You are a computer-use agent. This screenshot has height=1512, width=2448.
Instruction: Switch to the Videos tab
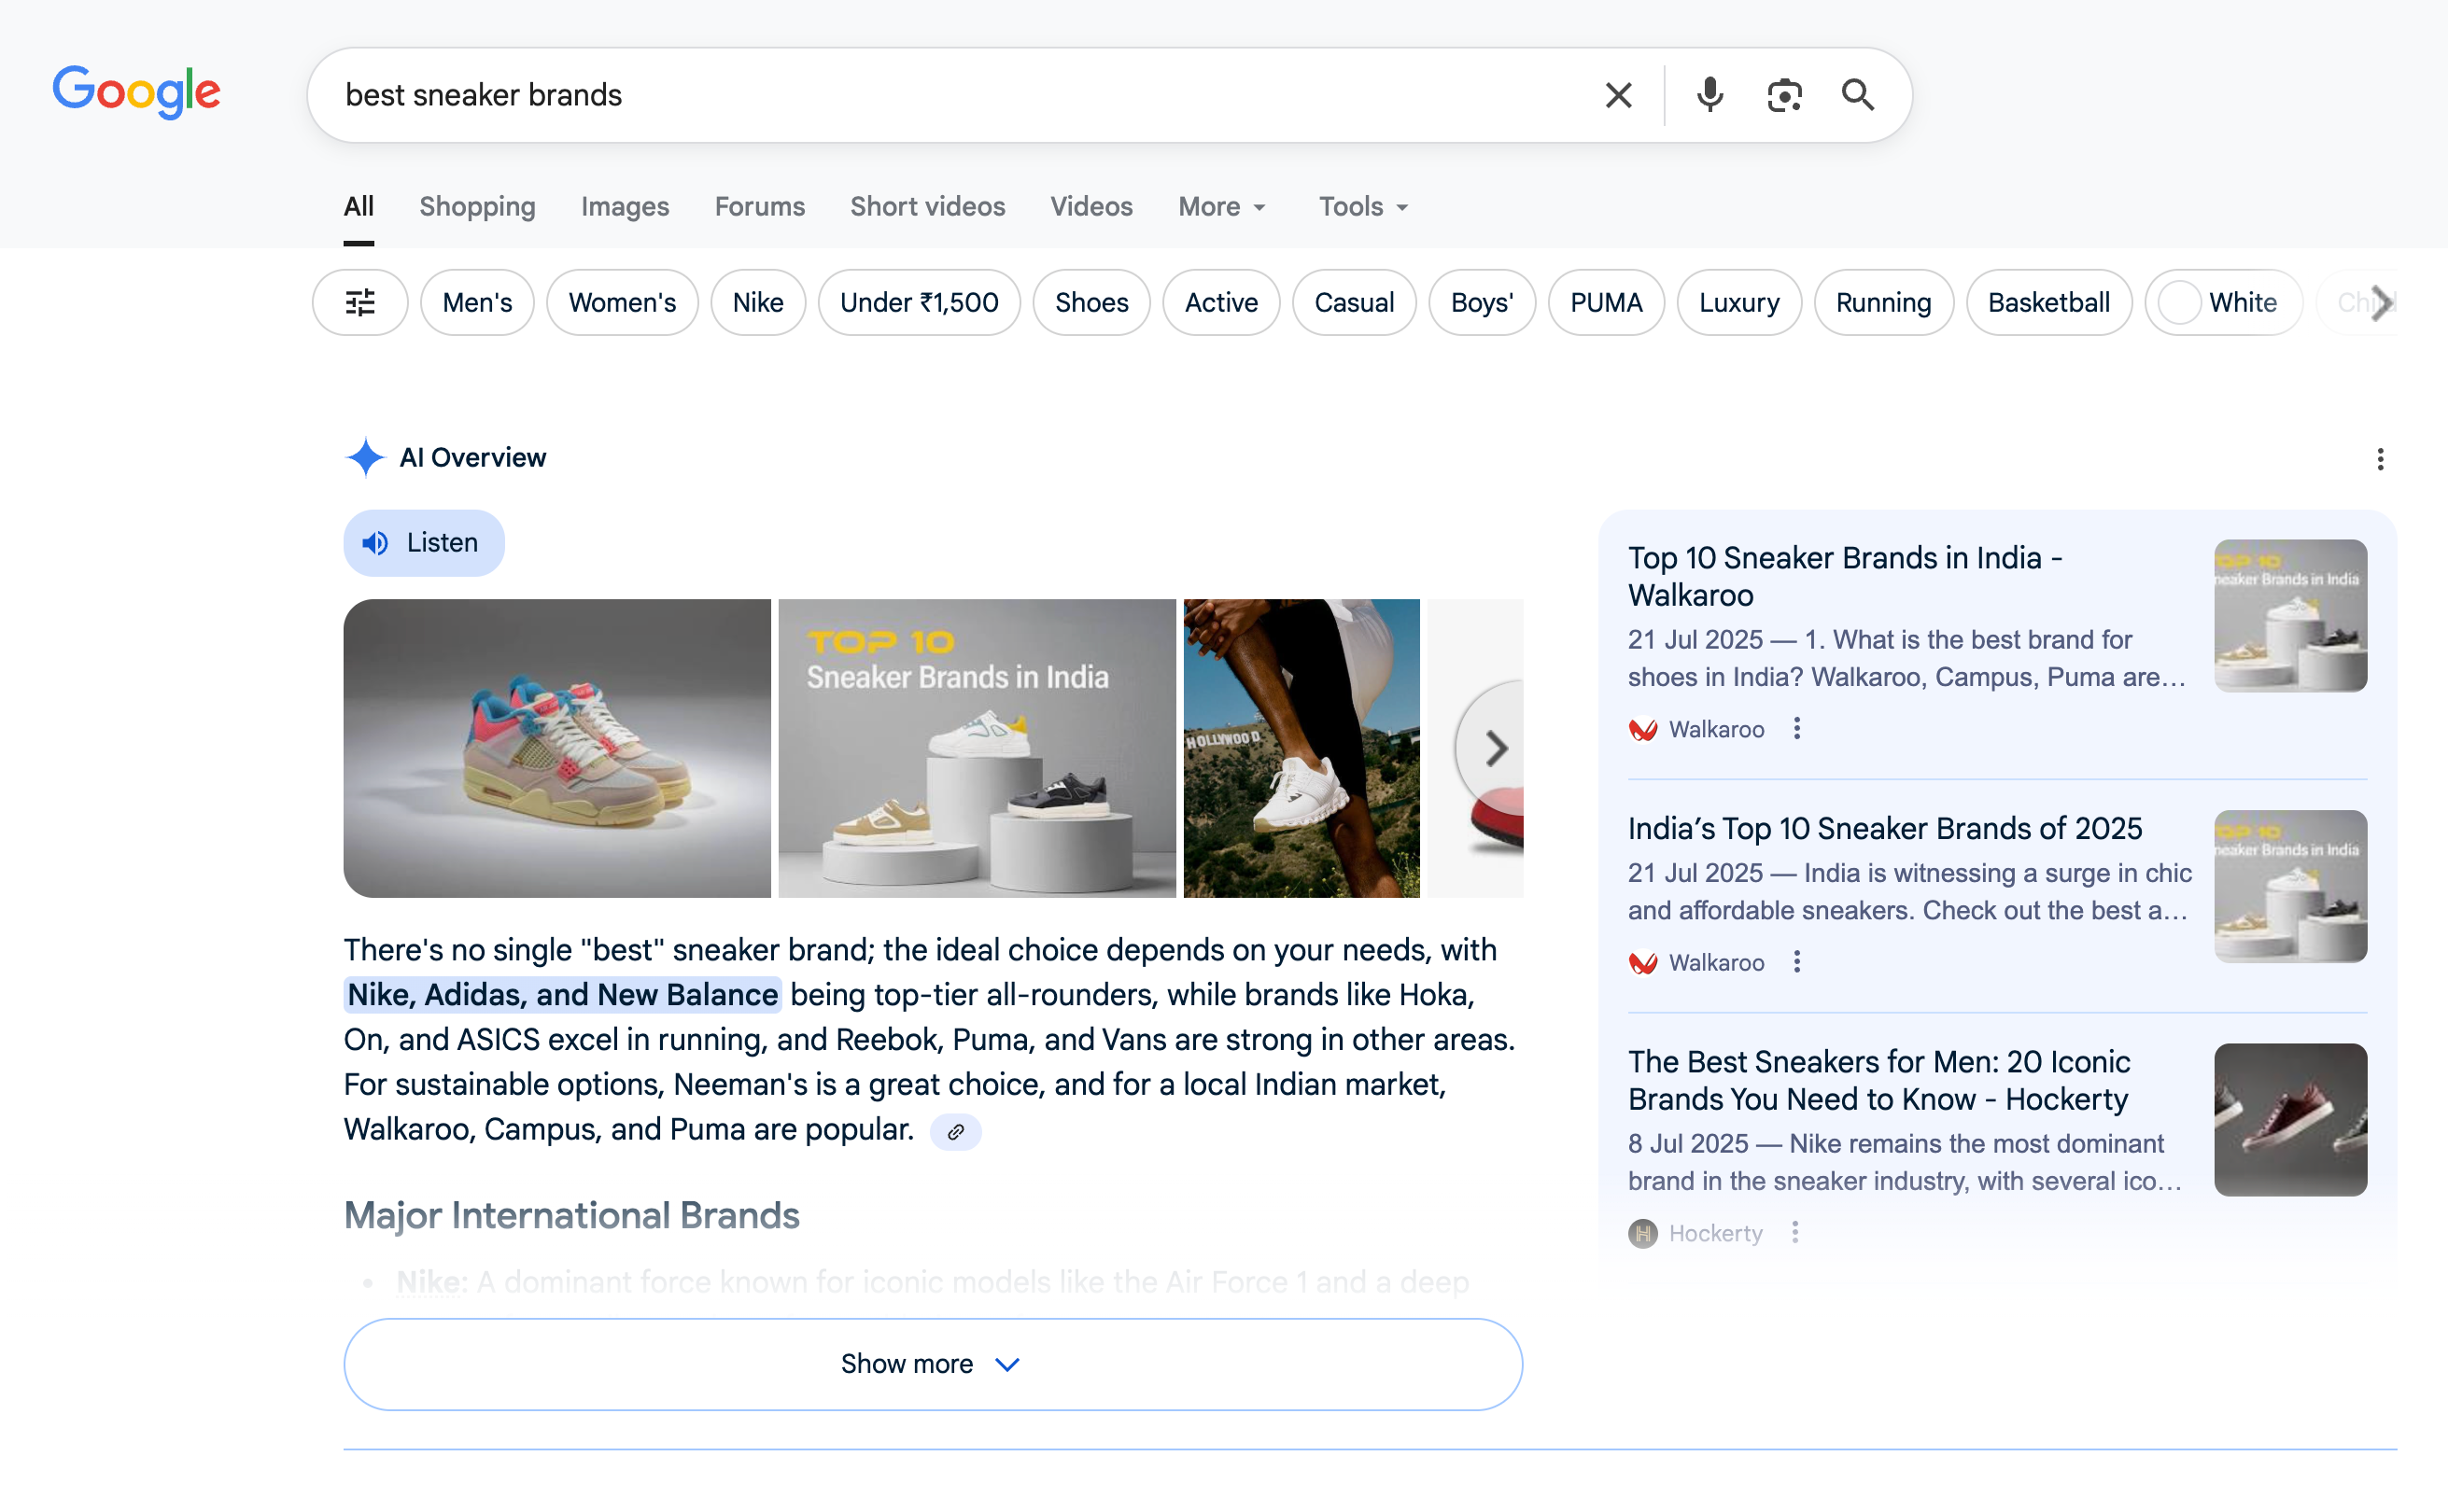[1091, 206]
